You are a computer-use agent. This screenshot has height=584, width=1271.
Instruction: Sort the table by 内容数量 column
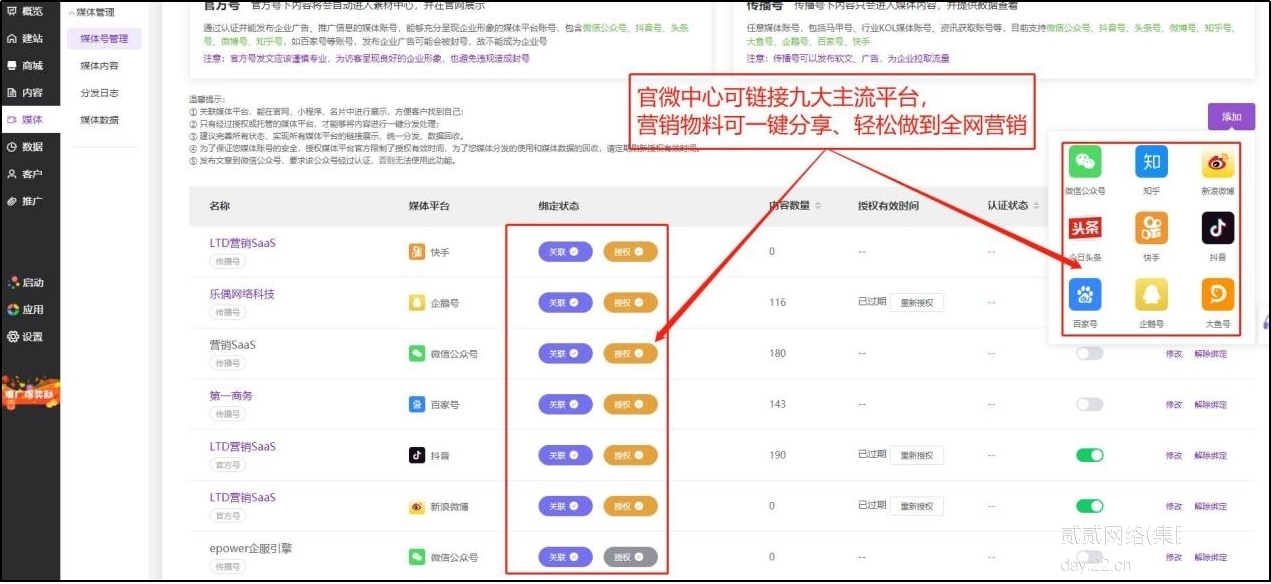(x=794, y=206)
